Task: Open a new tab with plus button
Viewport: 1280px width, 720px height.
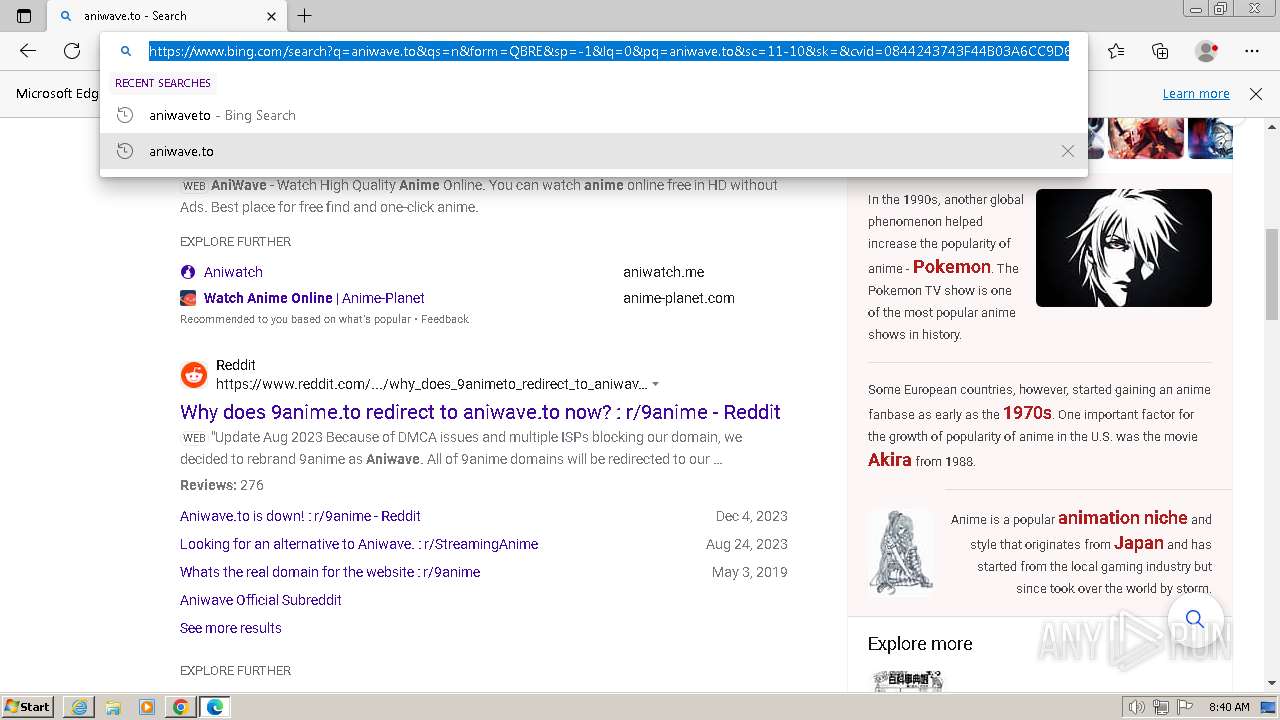Action: click(x=305, y=15)
